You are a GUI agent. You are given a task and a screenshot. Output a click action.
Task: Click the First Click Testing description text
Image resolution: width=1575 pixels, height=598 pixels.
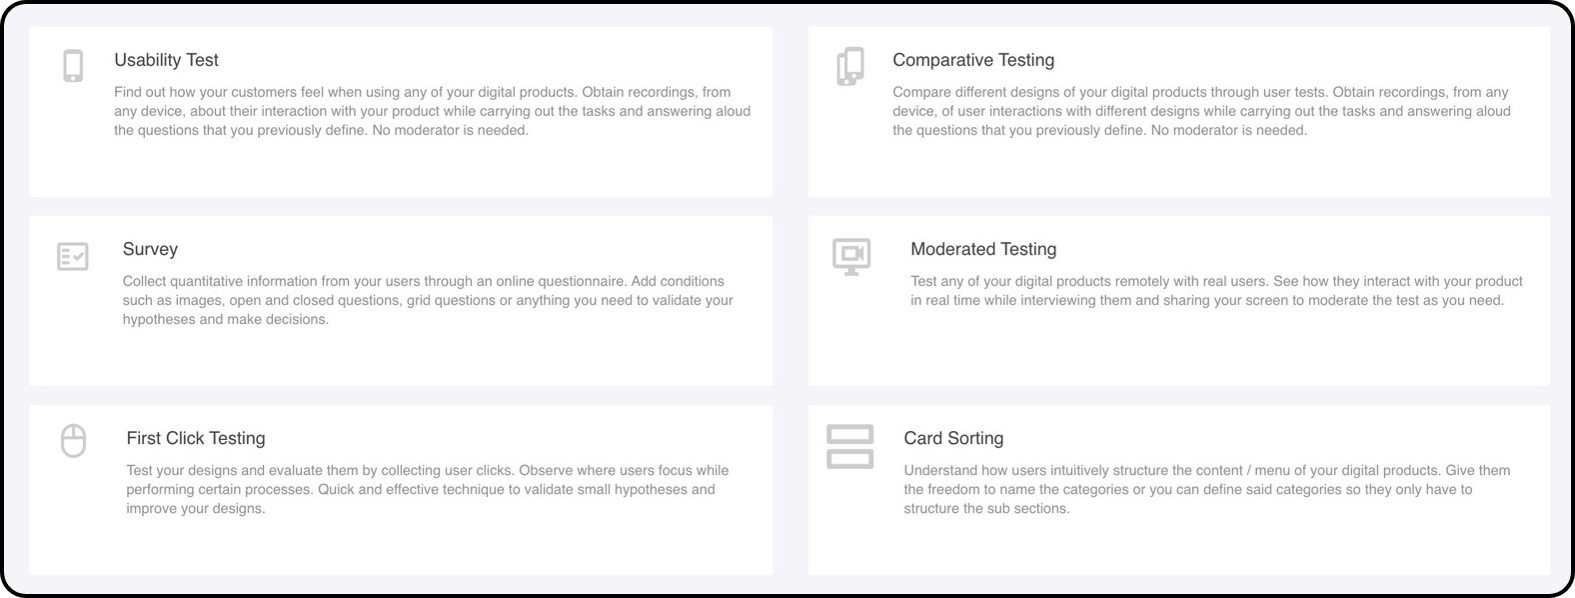coord(427,489)
